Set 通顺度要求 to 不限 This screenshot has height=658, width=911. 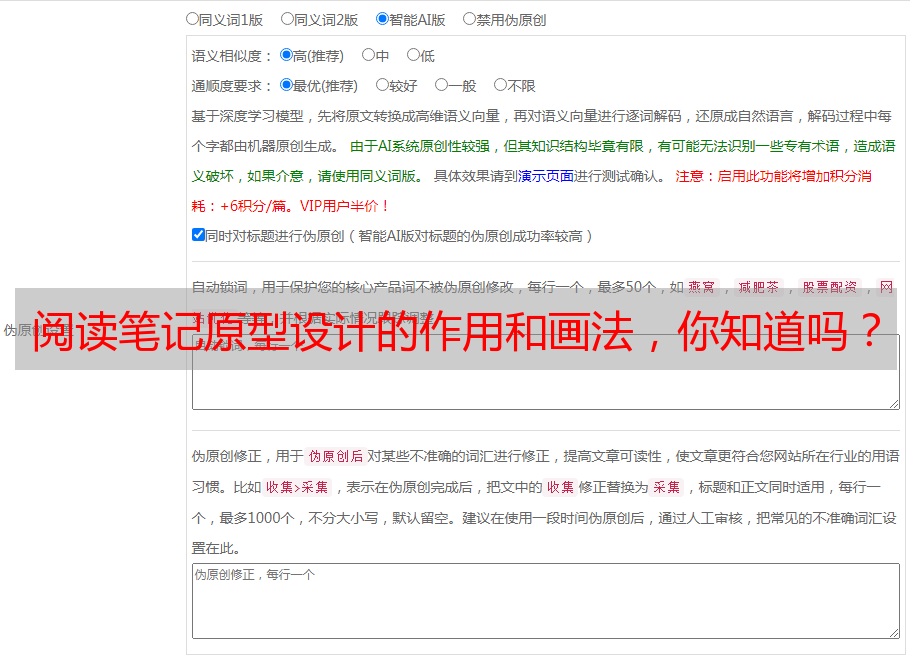pos(500,85)
